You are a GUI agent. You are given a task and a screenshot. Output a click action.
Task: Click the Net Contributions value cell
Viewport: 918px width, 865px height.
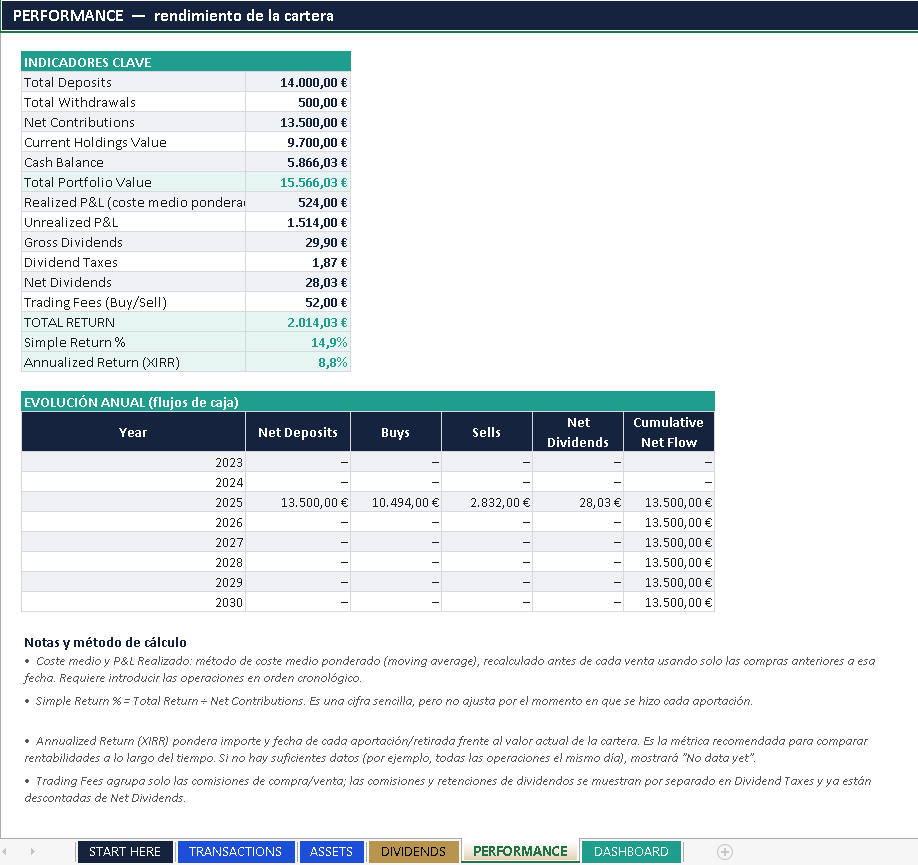(298, 122)
